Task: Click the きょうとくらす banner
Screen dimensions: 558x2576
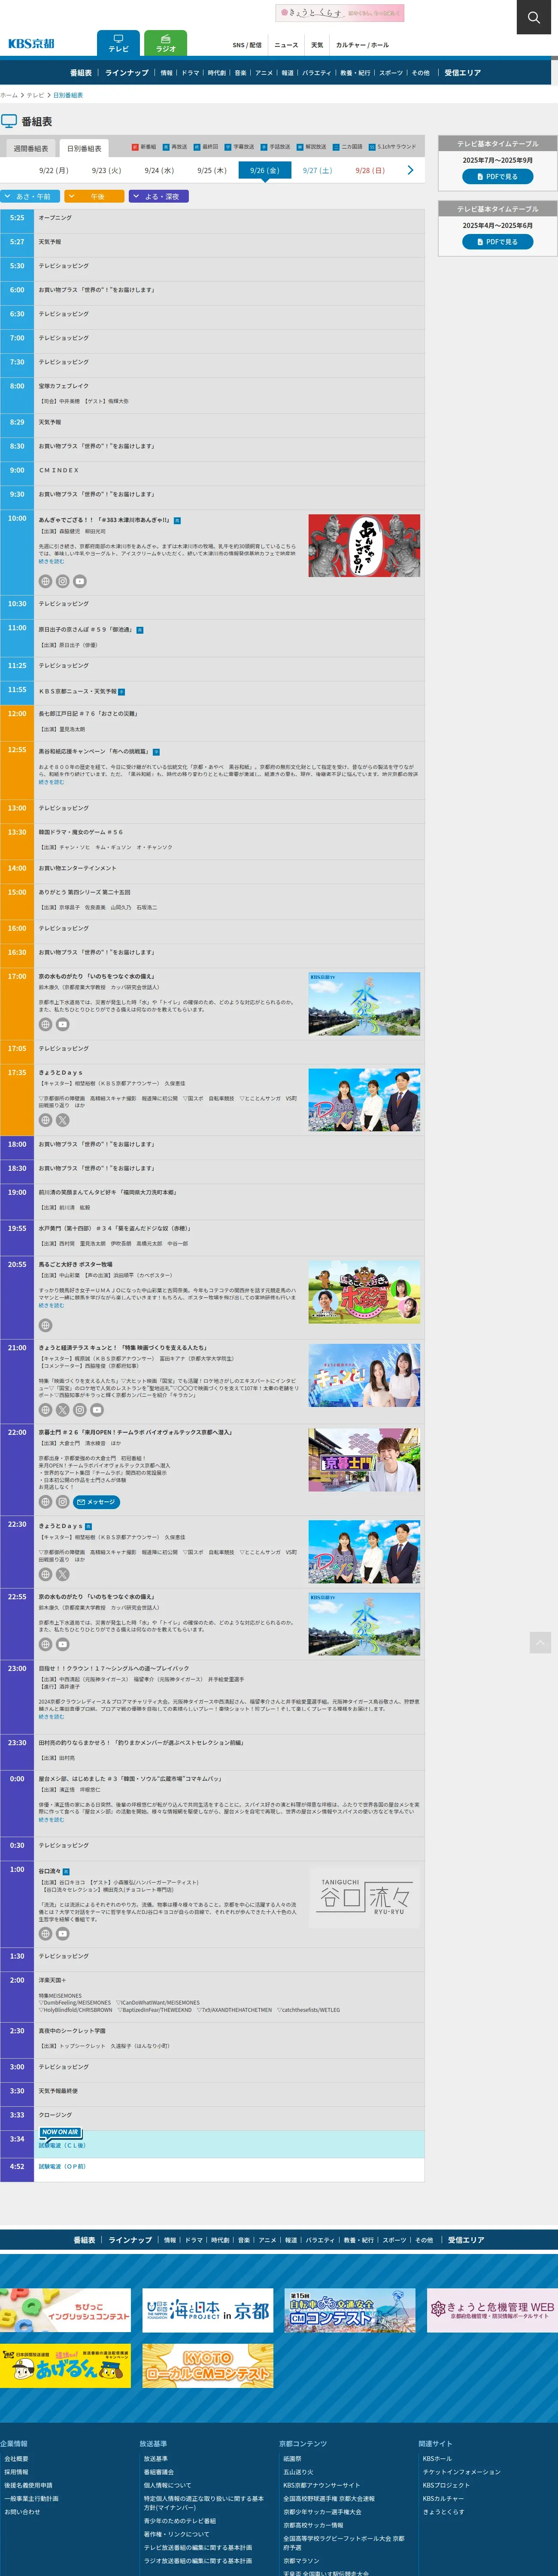Action: click(x=340, y=13)
